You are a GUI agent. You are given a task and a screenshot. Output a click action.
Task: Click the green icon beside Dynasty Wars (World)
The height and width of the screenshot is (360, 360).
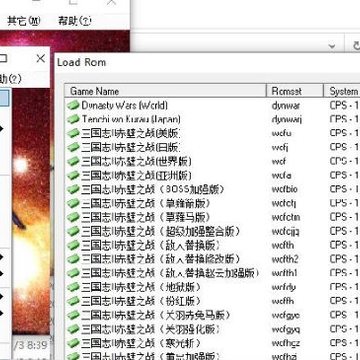pyautogui.click(x=73, y=106)
